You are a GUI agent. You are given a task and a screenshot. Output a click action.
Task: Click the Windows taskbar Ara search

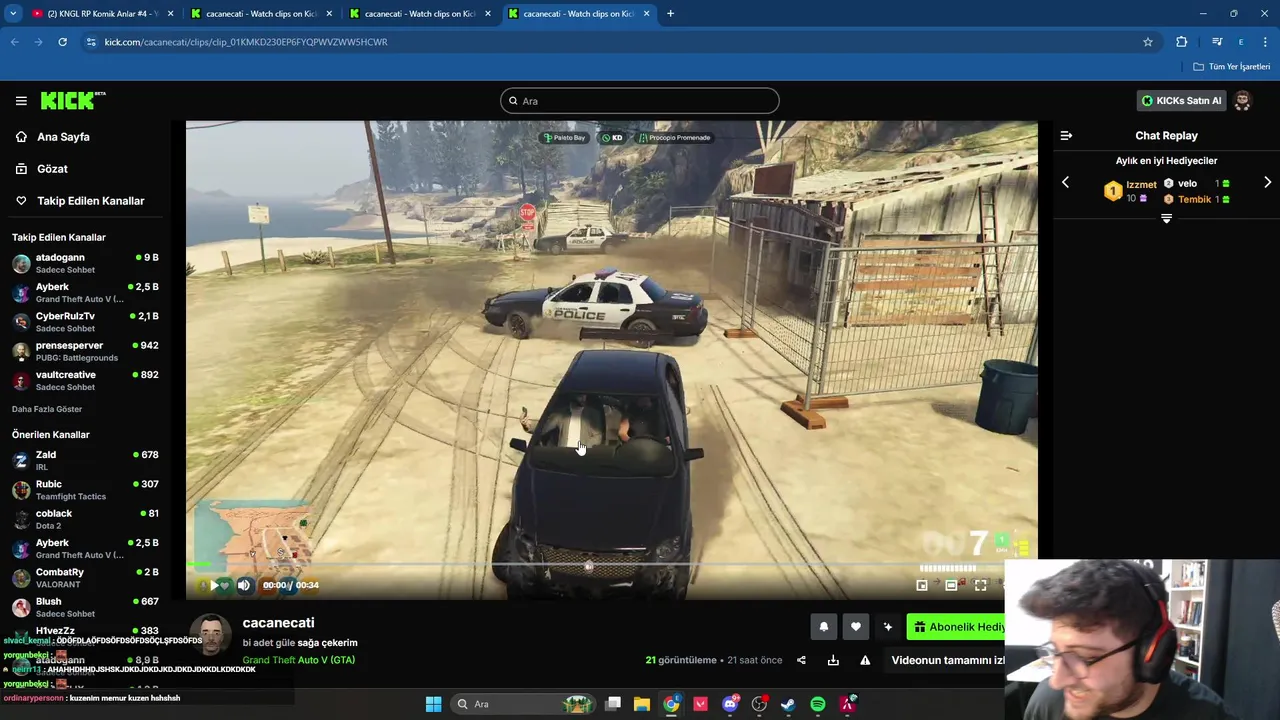click(x=524, y=704)
